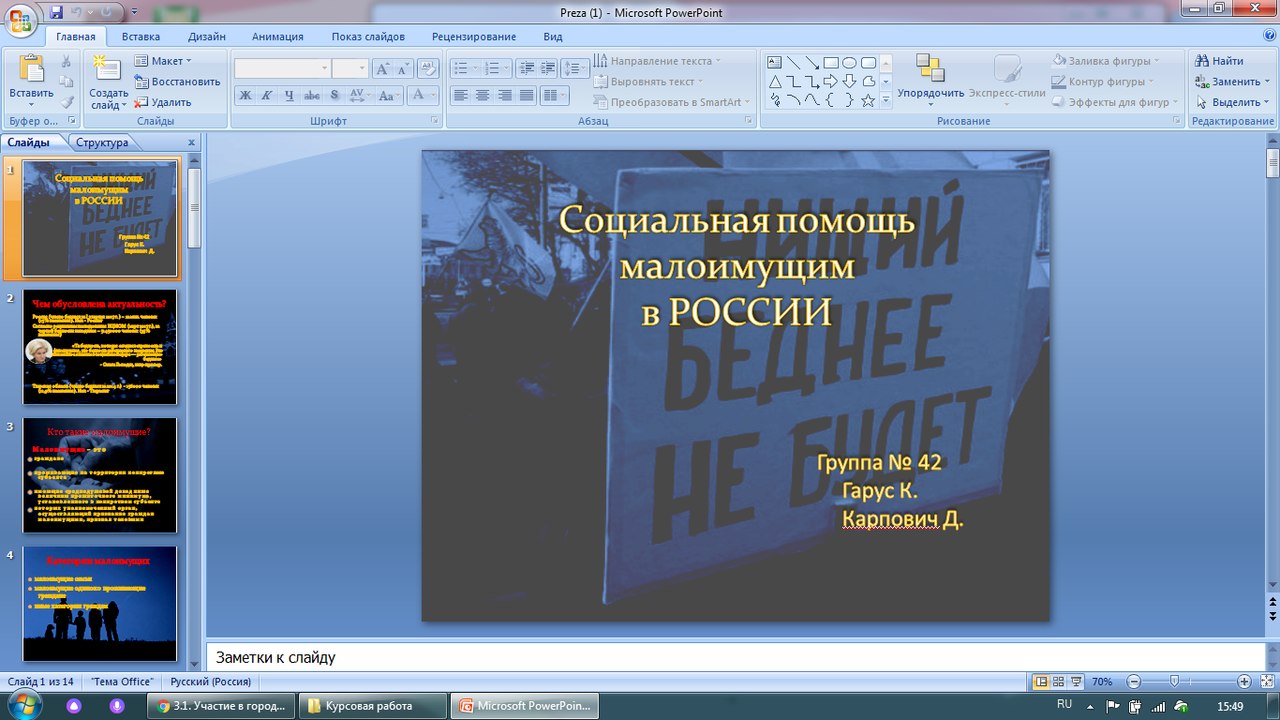
Task: Click the Create slide (Создать слайд) icon
Action: coord(108,70)
